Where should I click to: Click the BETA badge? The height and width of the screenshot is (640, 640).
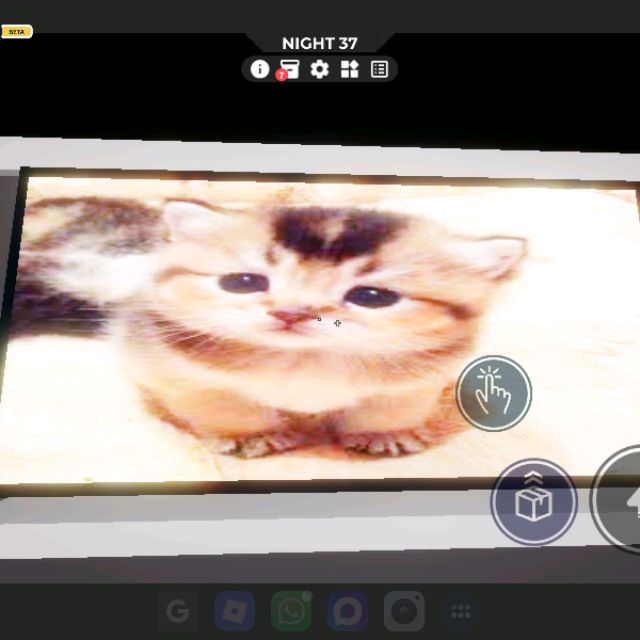point(17,31)
